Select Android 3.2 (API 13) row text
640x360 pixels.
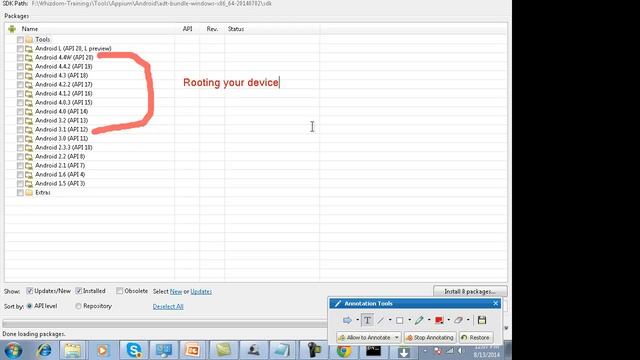(62, 120)
